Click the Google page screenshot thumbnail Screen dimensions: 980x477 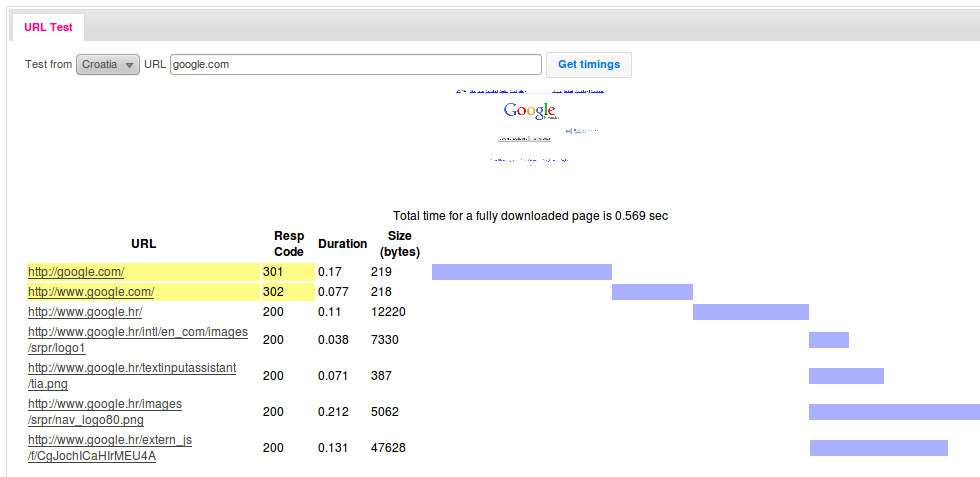tap(530, 126)
